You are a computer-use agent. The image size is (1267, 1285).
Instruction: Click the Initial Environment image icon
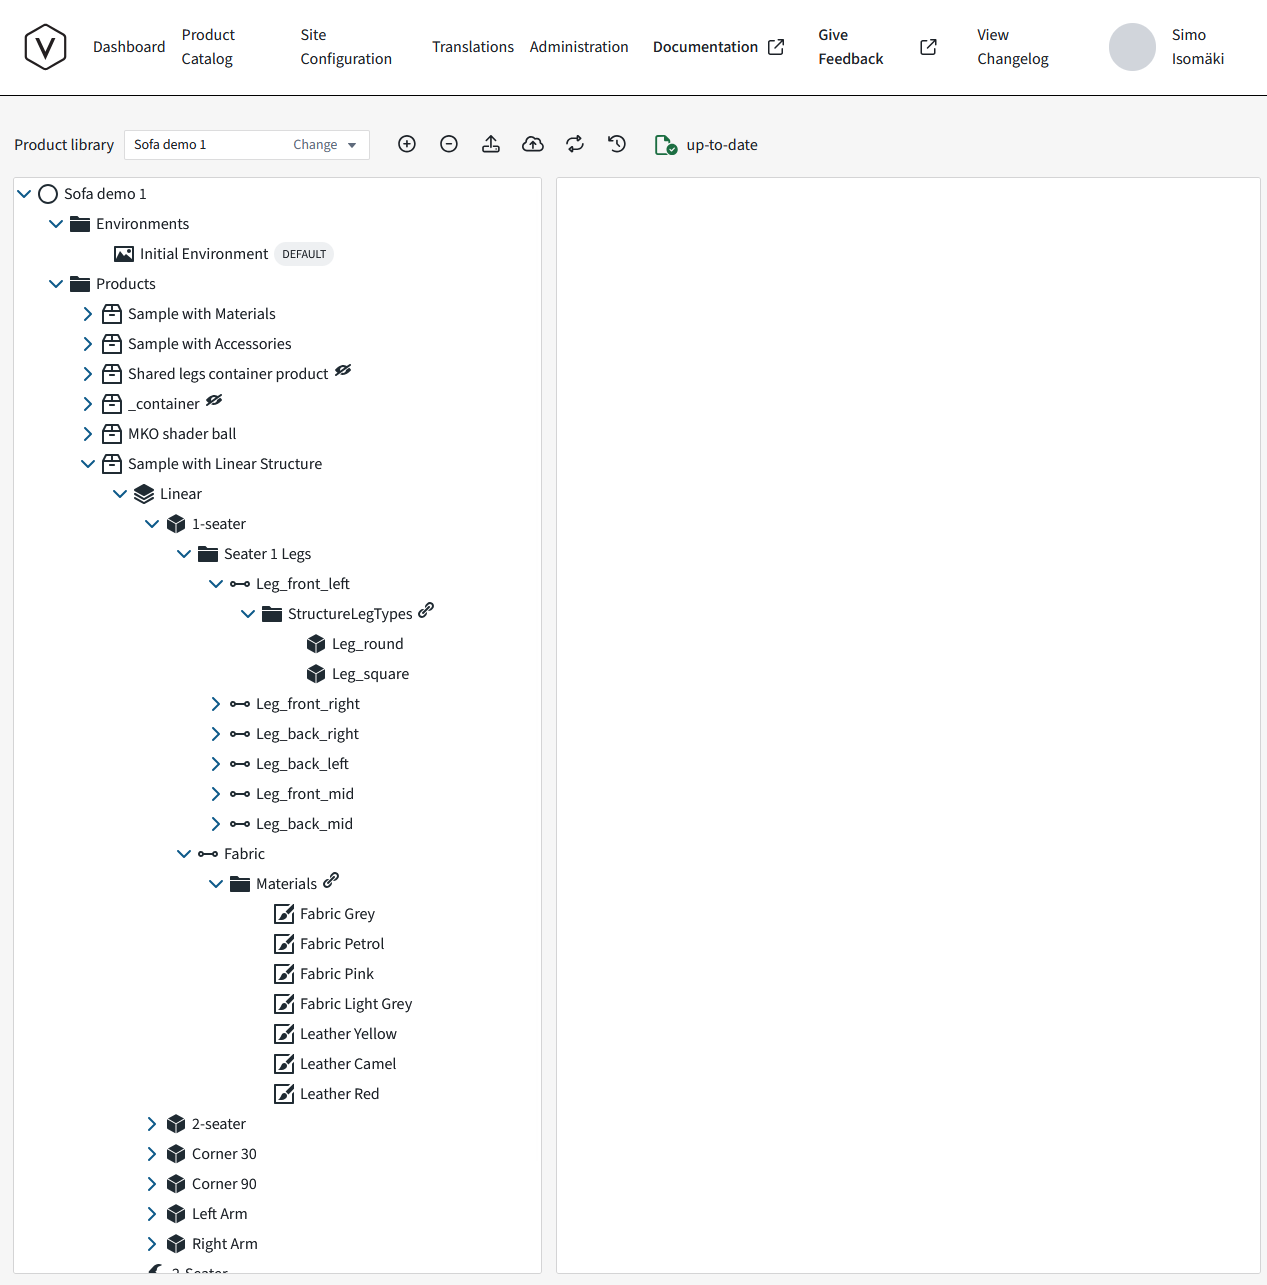(124, 254)
